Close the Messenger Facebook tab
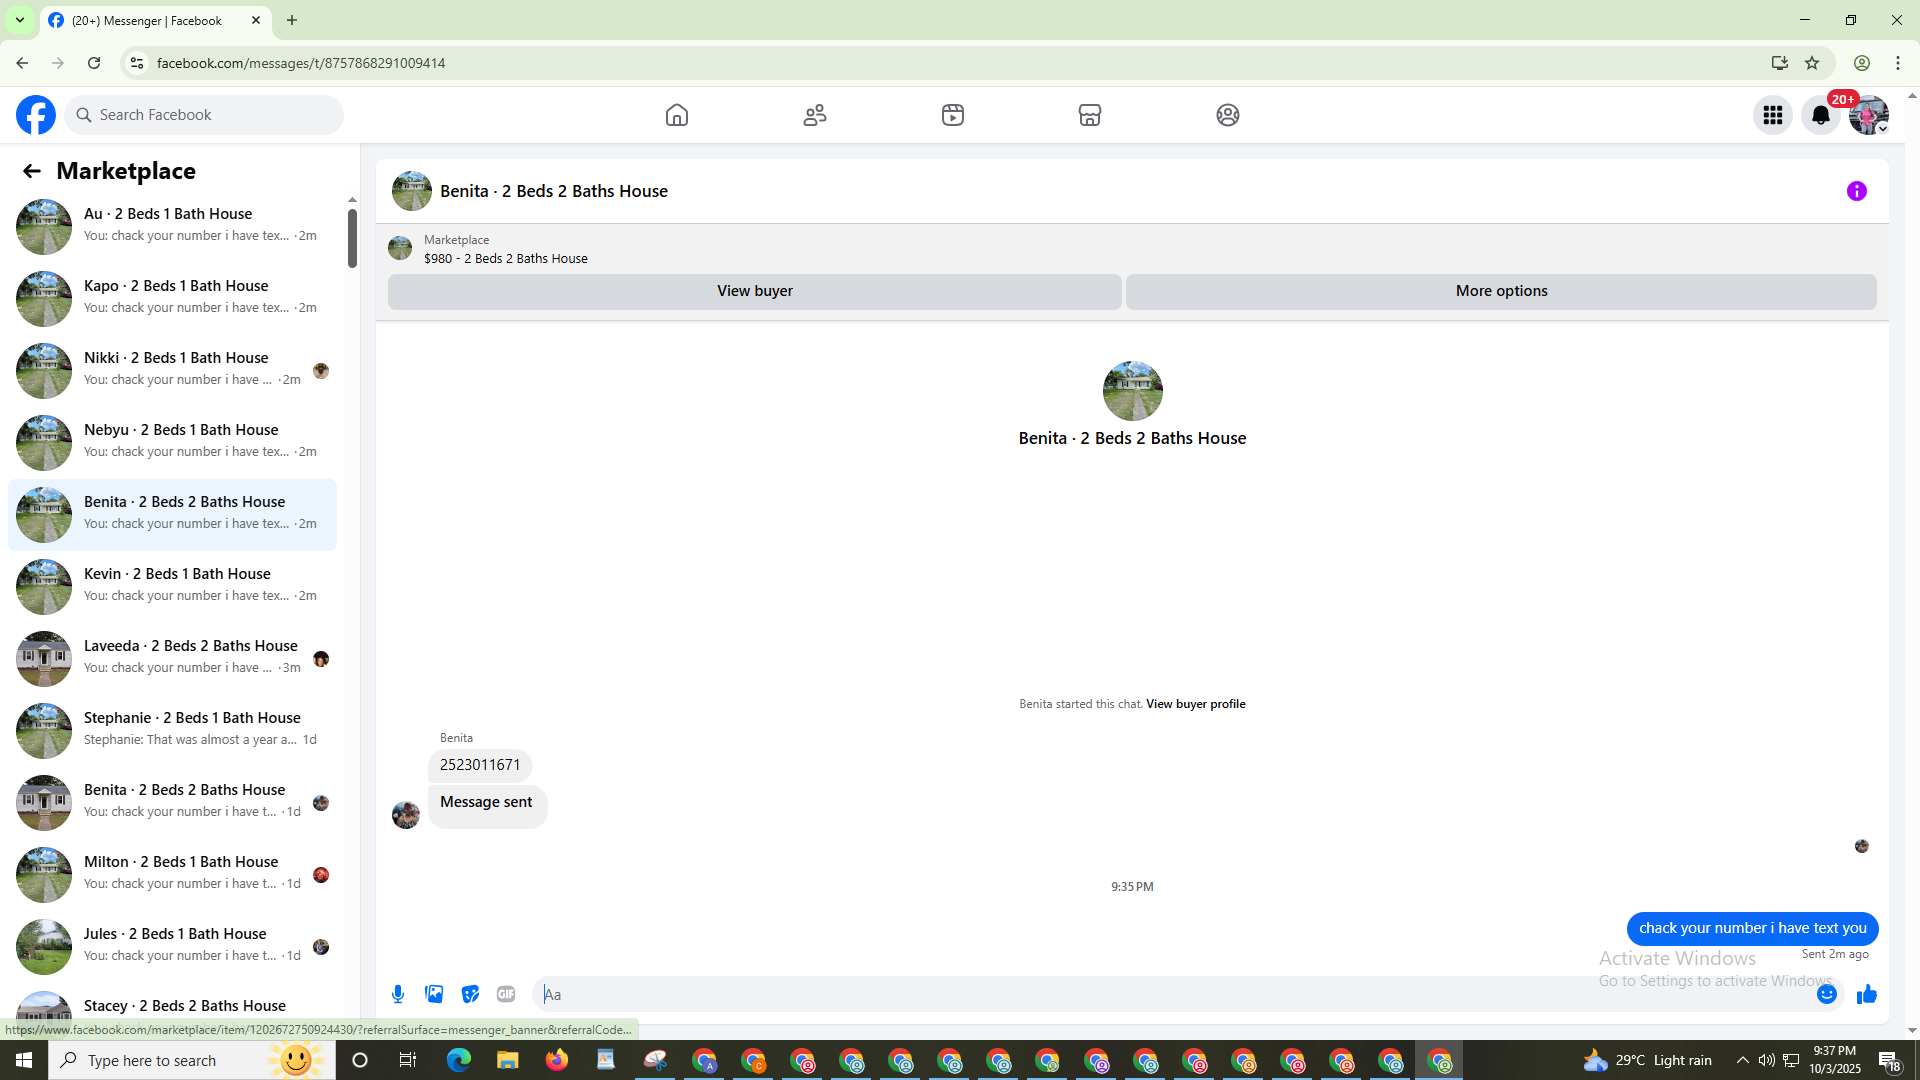Viewport: 1920px width, 1080px height. (256, 20)
